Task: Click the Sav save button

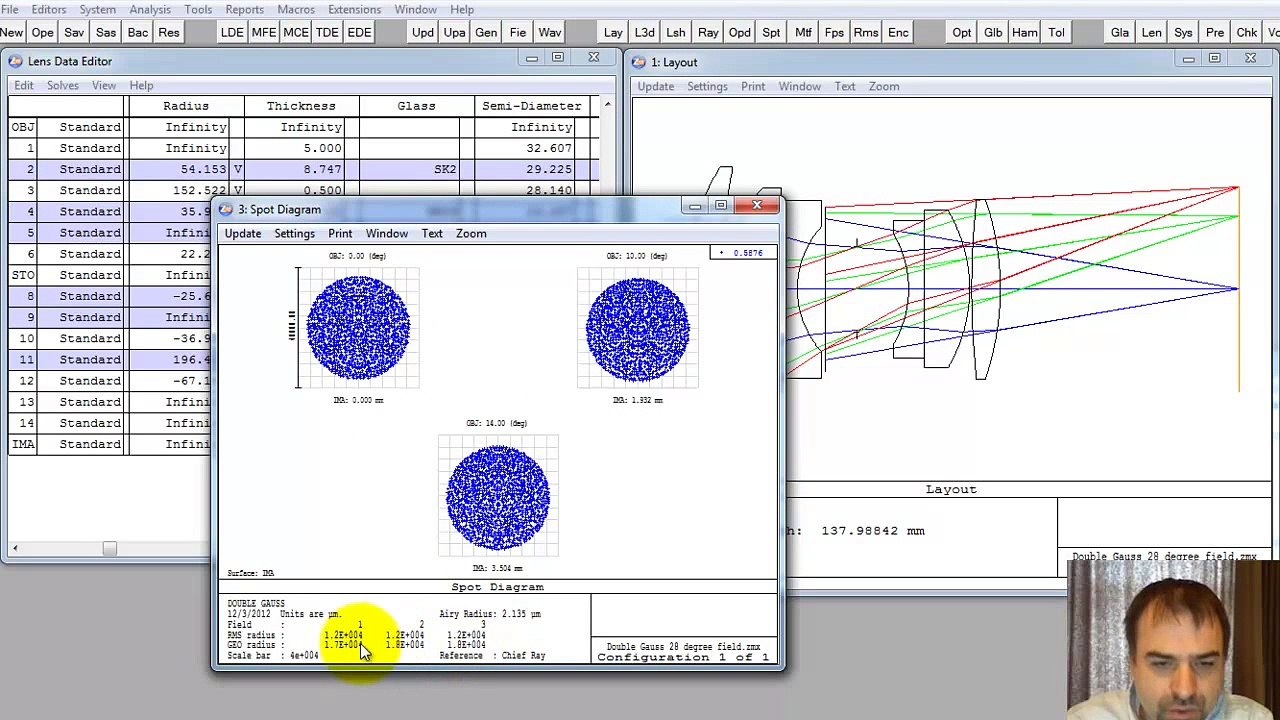Action: (x=74, y=32)
